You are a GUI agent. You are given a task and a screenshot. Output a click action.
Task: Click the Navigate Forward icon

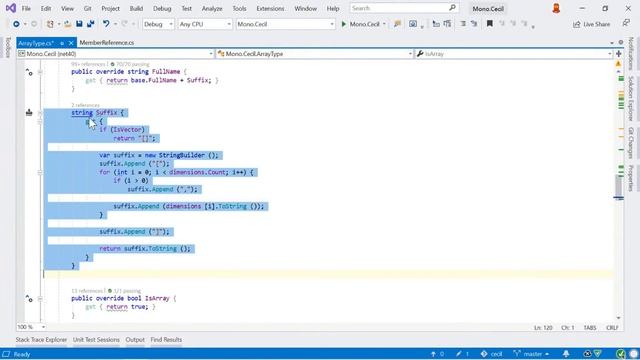34,24
